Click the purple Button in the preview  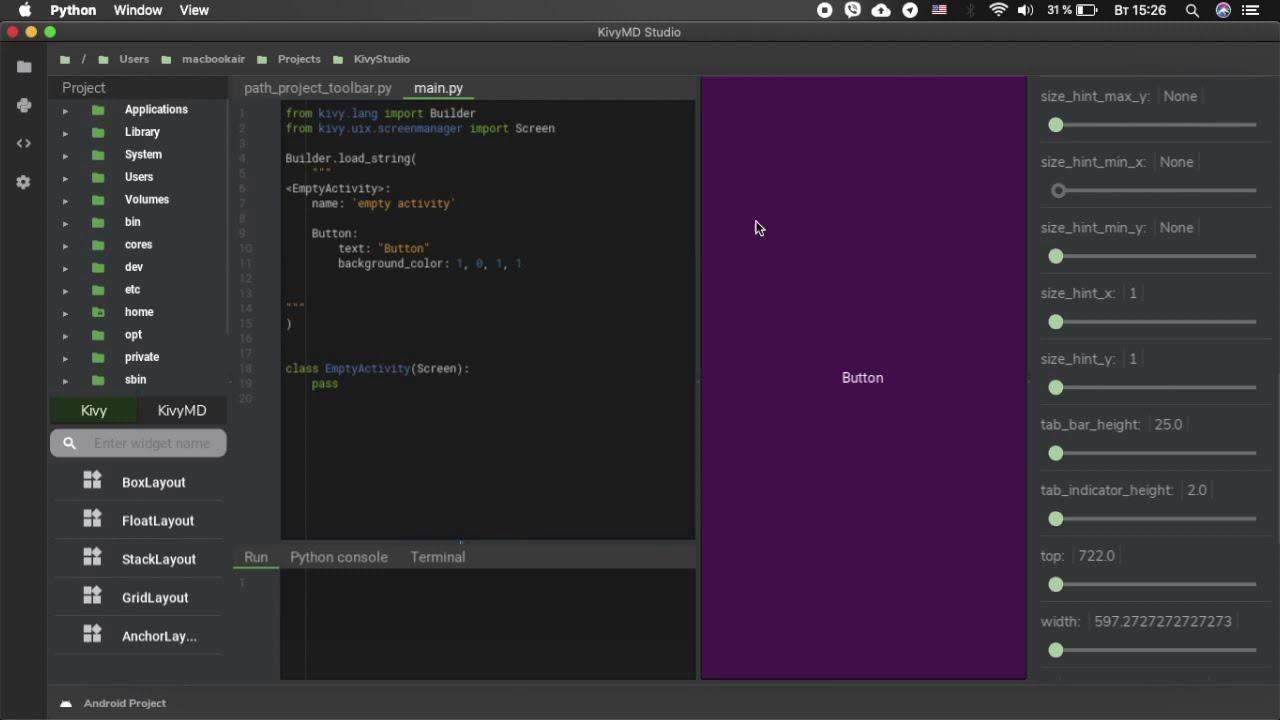pos(862,378)
